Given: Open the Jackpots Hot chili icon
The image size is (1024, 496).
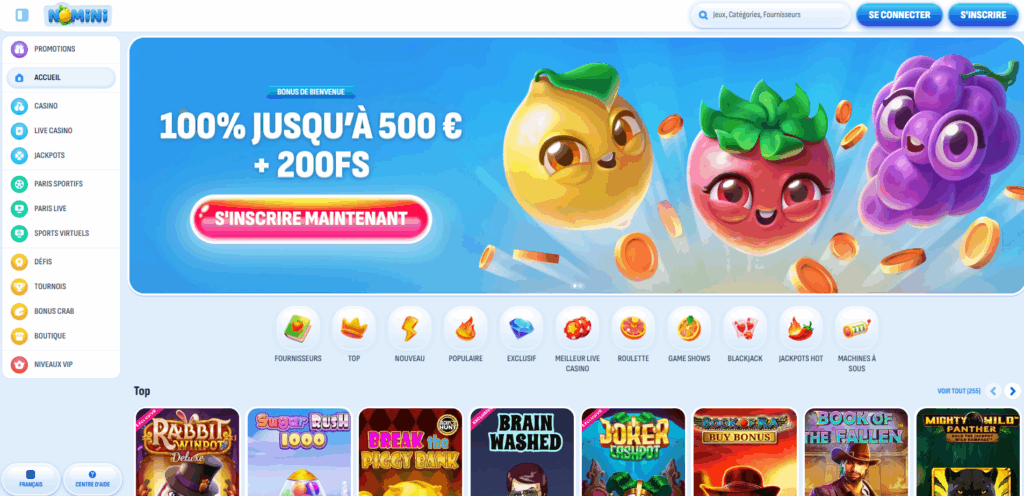Looking at the screenshot, I should 801,328.
